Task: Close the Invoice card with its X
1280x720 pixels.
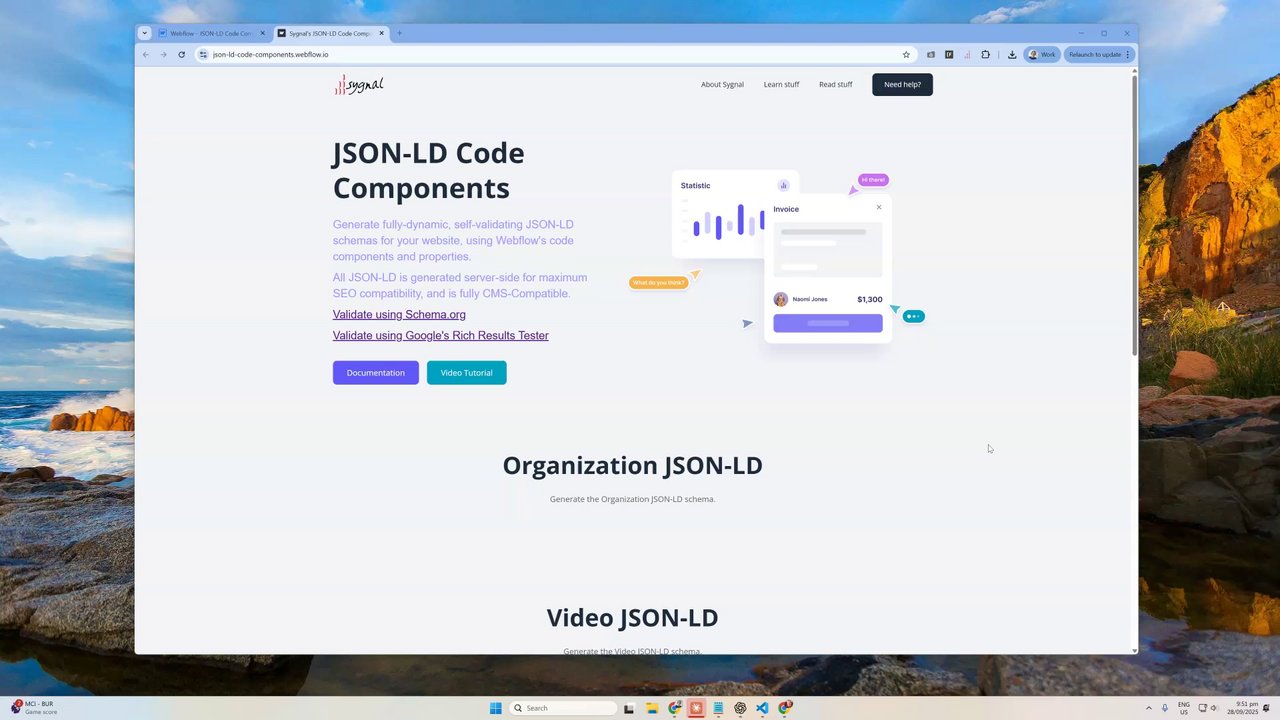Action: click(879, 207)
